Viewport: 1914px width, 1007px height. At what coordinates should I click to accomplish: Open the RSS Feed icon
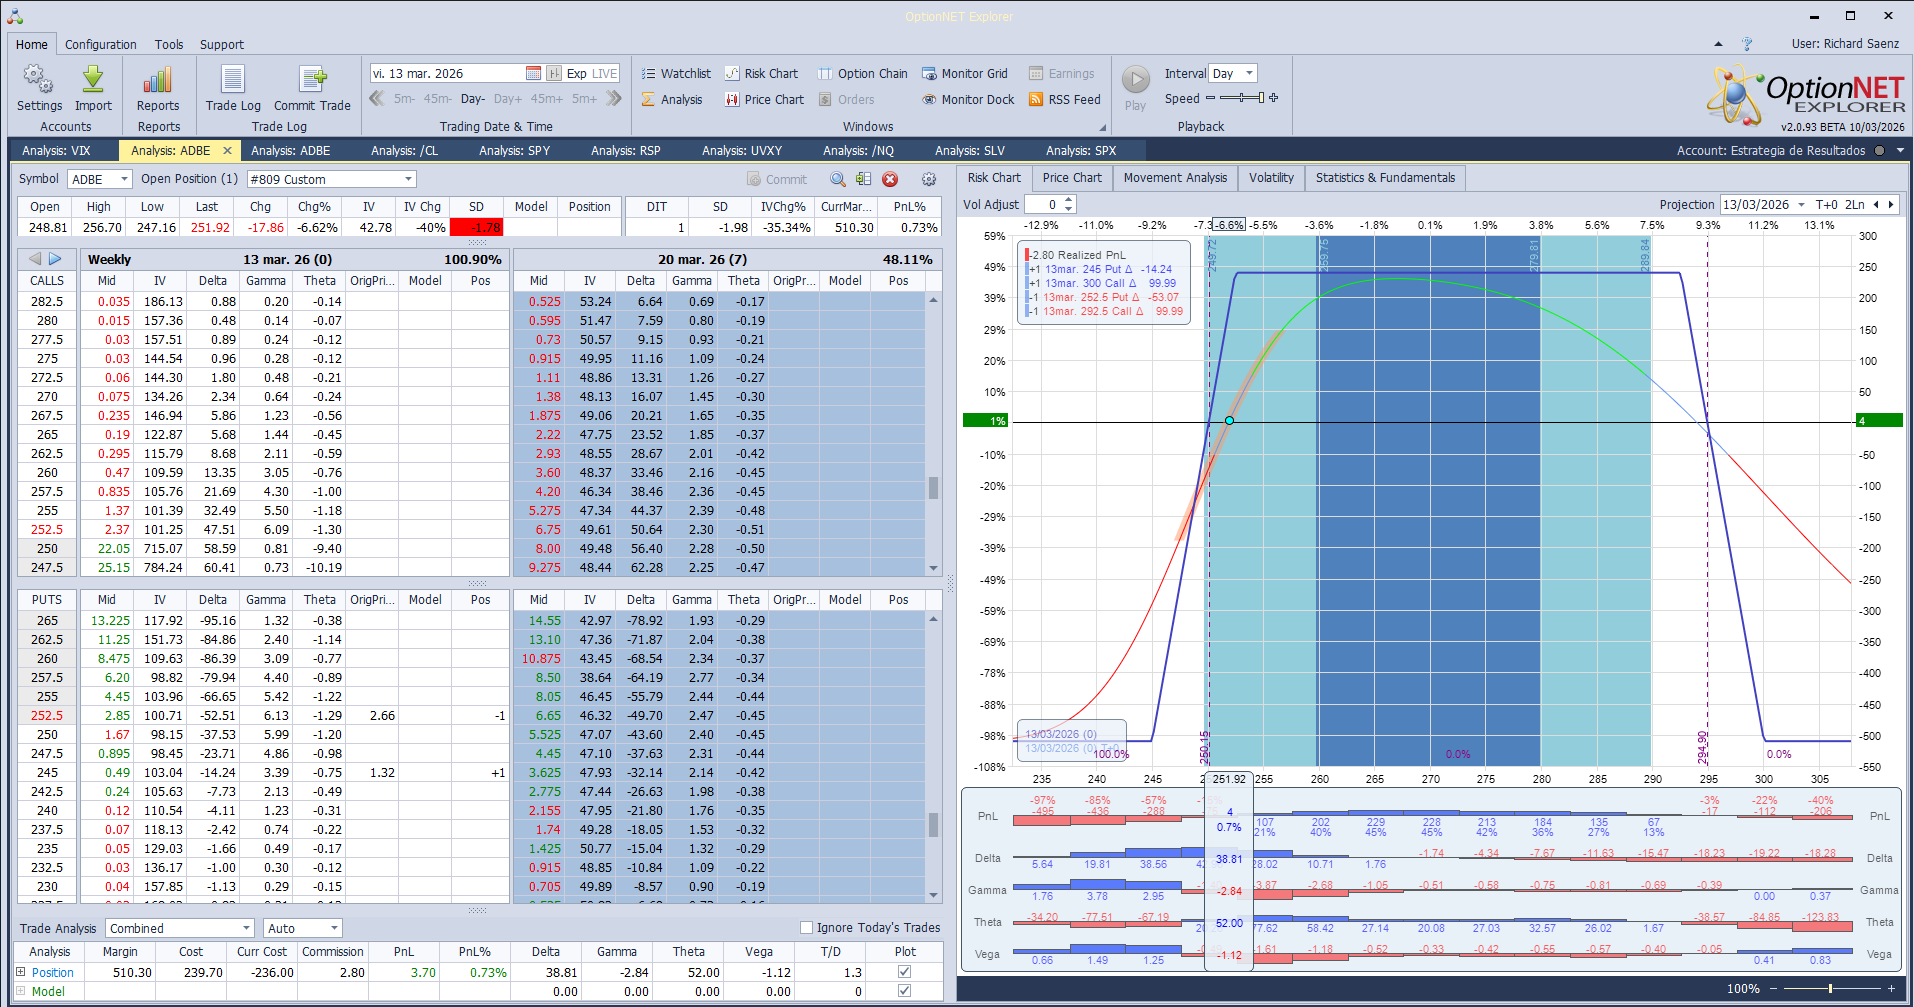1036,100
